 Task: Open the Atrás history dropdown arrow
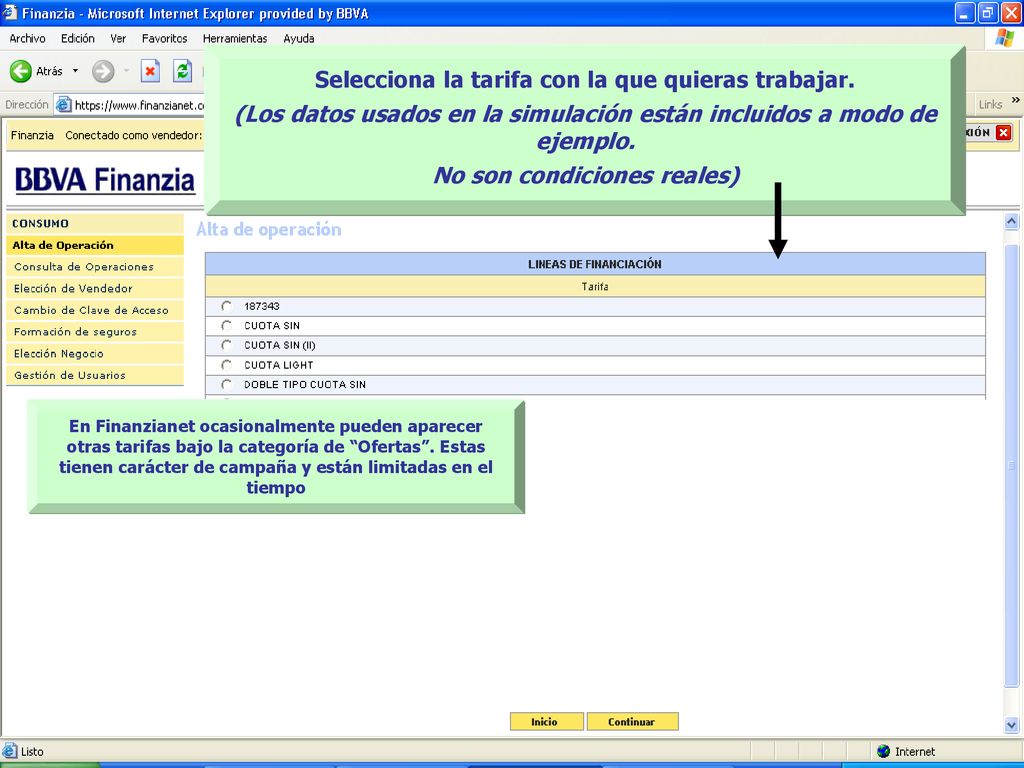75,71
